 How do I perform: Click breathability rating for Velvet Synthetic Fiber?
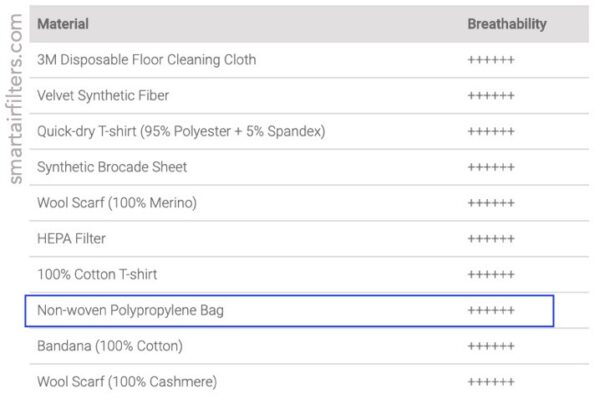tap(491, 96)
